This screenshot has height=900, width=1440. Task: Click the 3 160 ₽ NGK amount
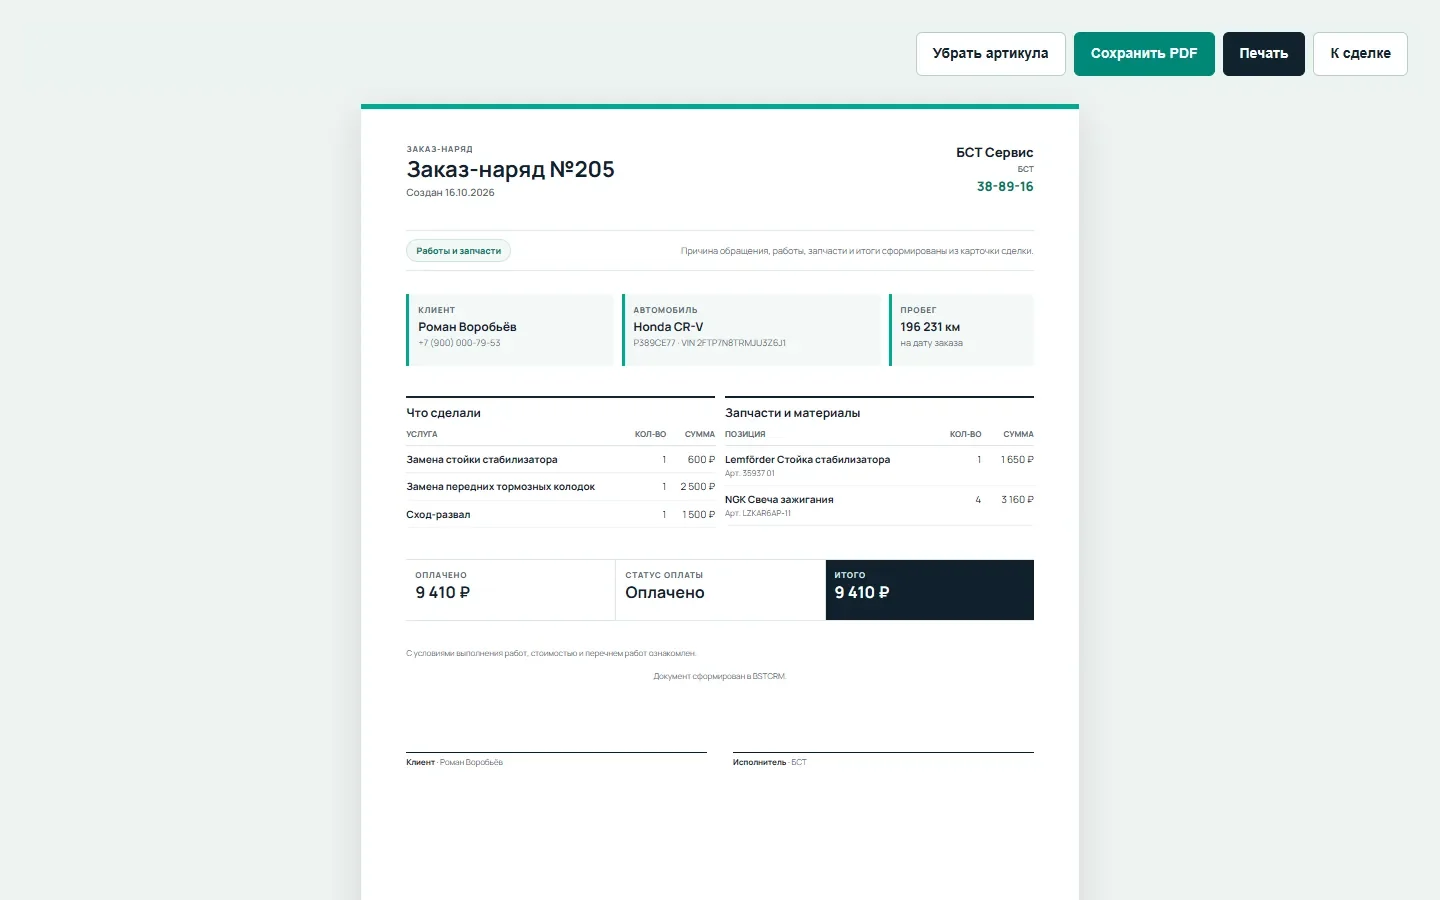click(1017, 500)
